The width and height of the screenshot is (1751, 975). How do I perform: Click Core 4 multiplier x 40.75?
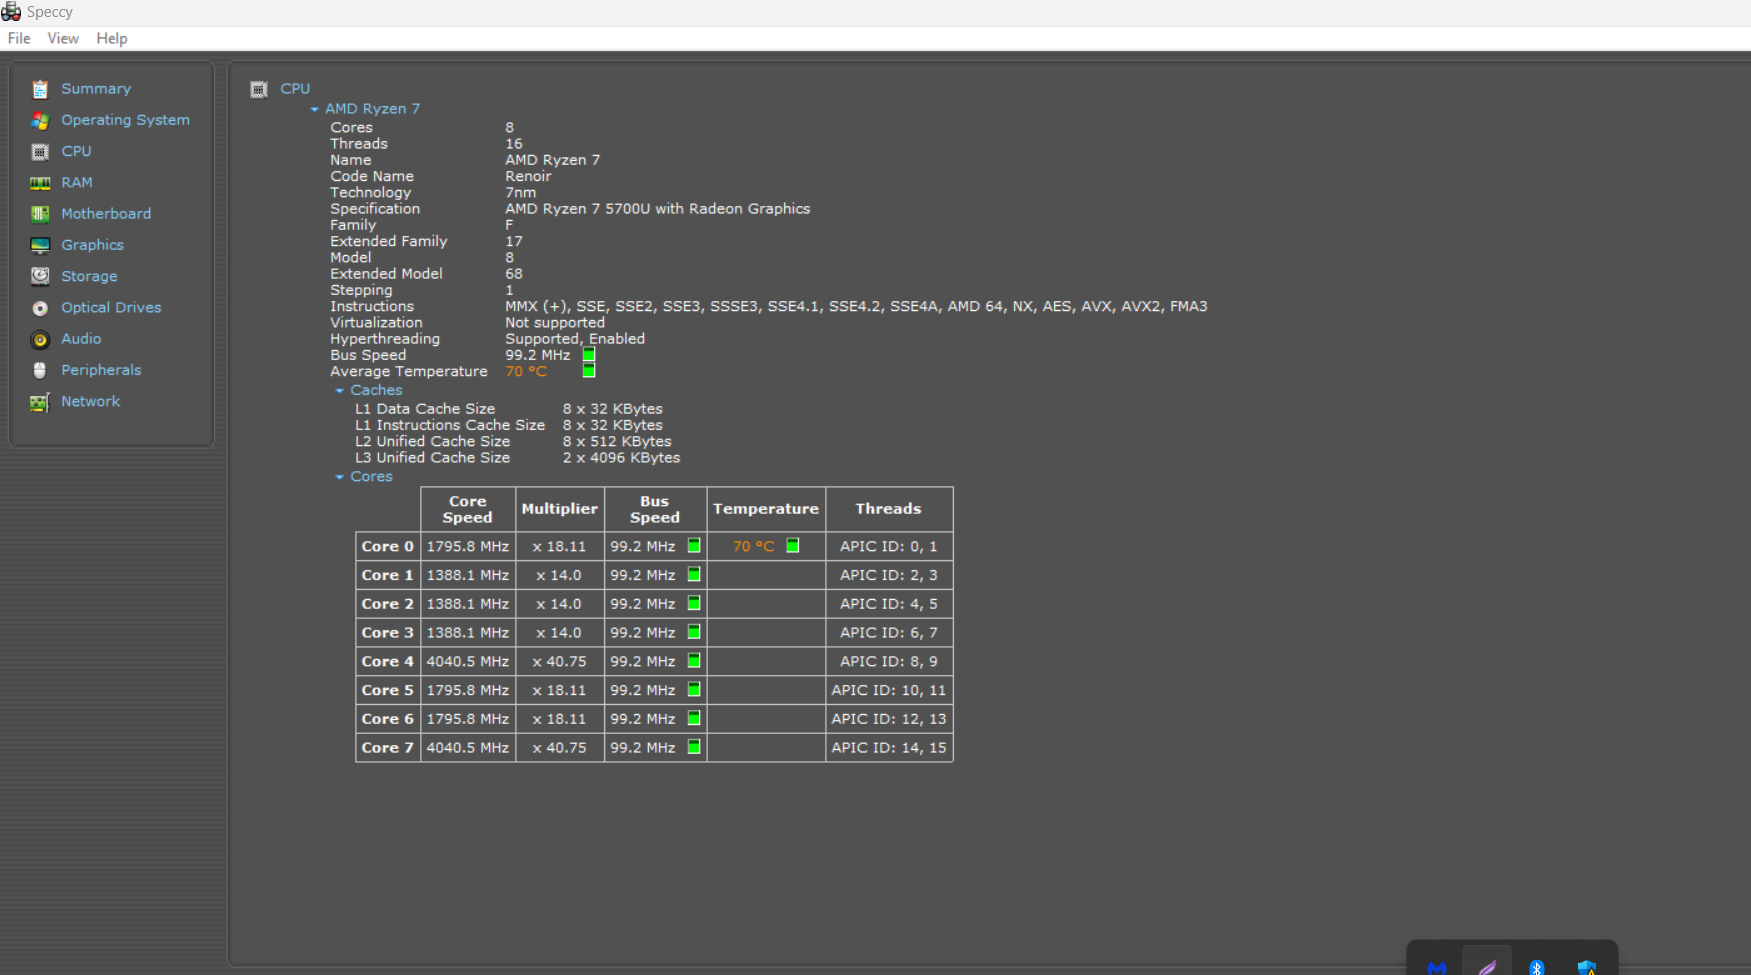560,661
